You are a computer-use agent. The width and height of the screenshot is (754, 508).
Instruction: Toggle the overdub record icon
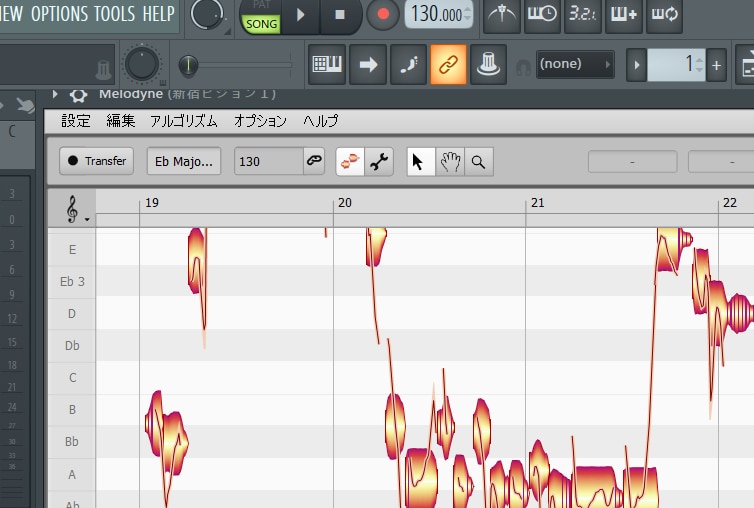point(624,15)
